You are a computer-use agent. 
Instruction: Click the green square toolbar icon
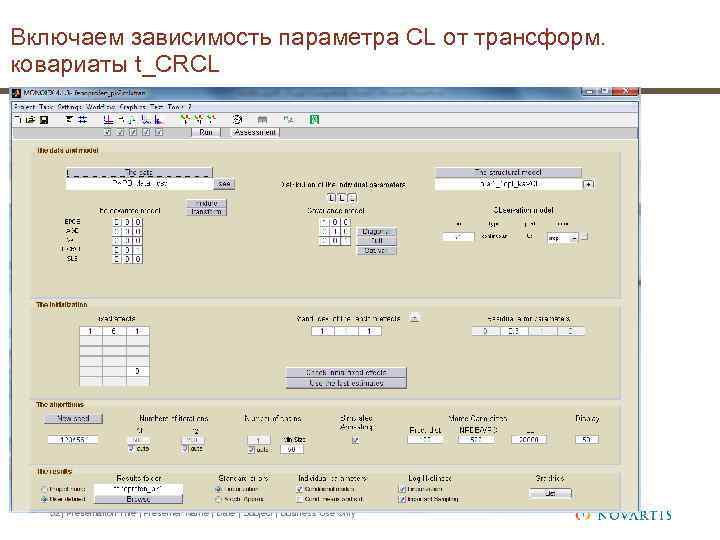(315, 120)
